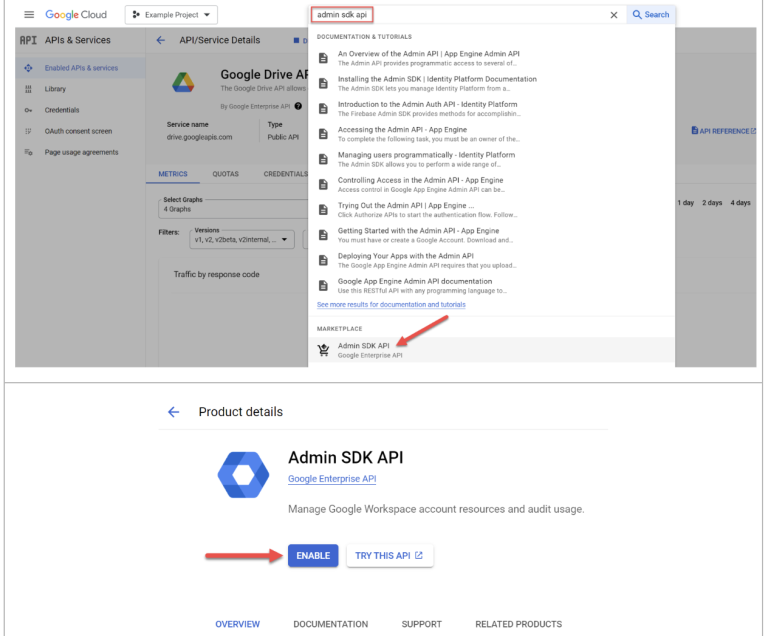Open the Documentation tab for Admin SDK

pos(330,624)
